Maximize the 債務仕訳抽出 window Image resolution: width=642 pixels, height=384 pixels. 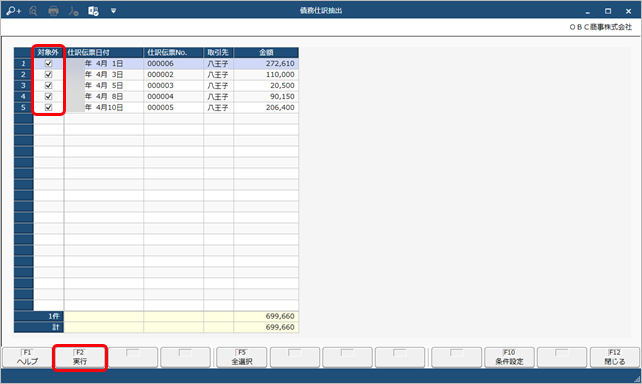[x=608, y=11]
